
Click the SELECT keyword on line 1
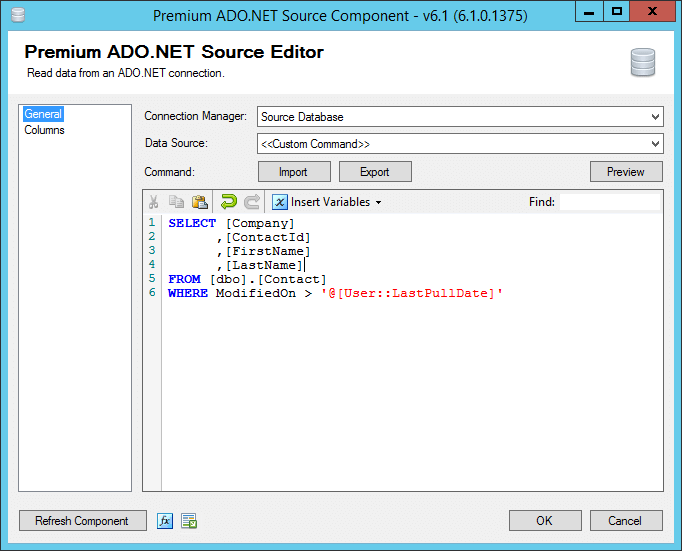[x=192, y=223]
